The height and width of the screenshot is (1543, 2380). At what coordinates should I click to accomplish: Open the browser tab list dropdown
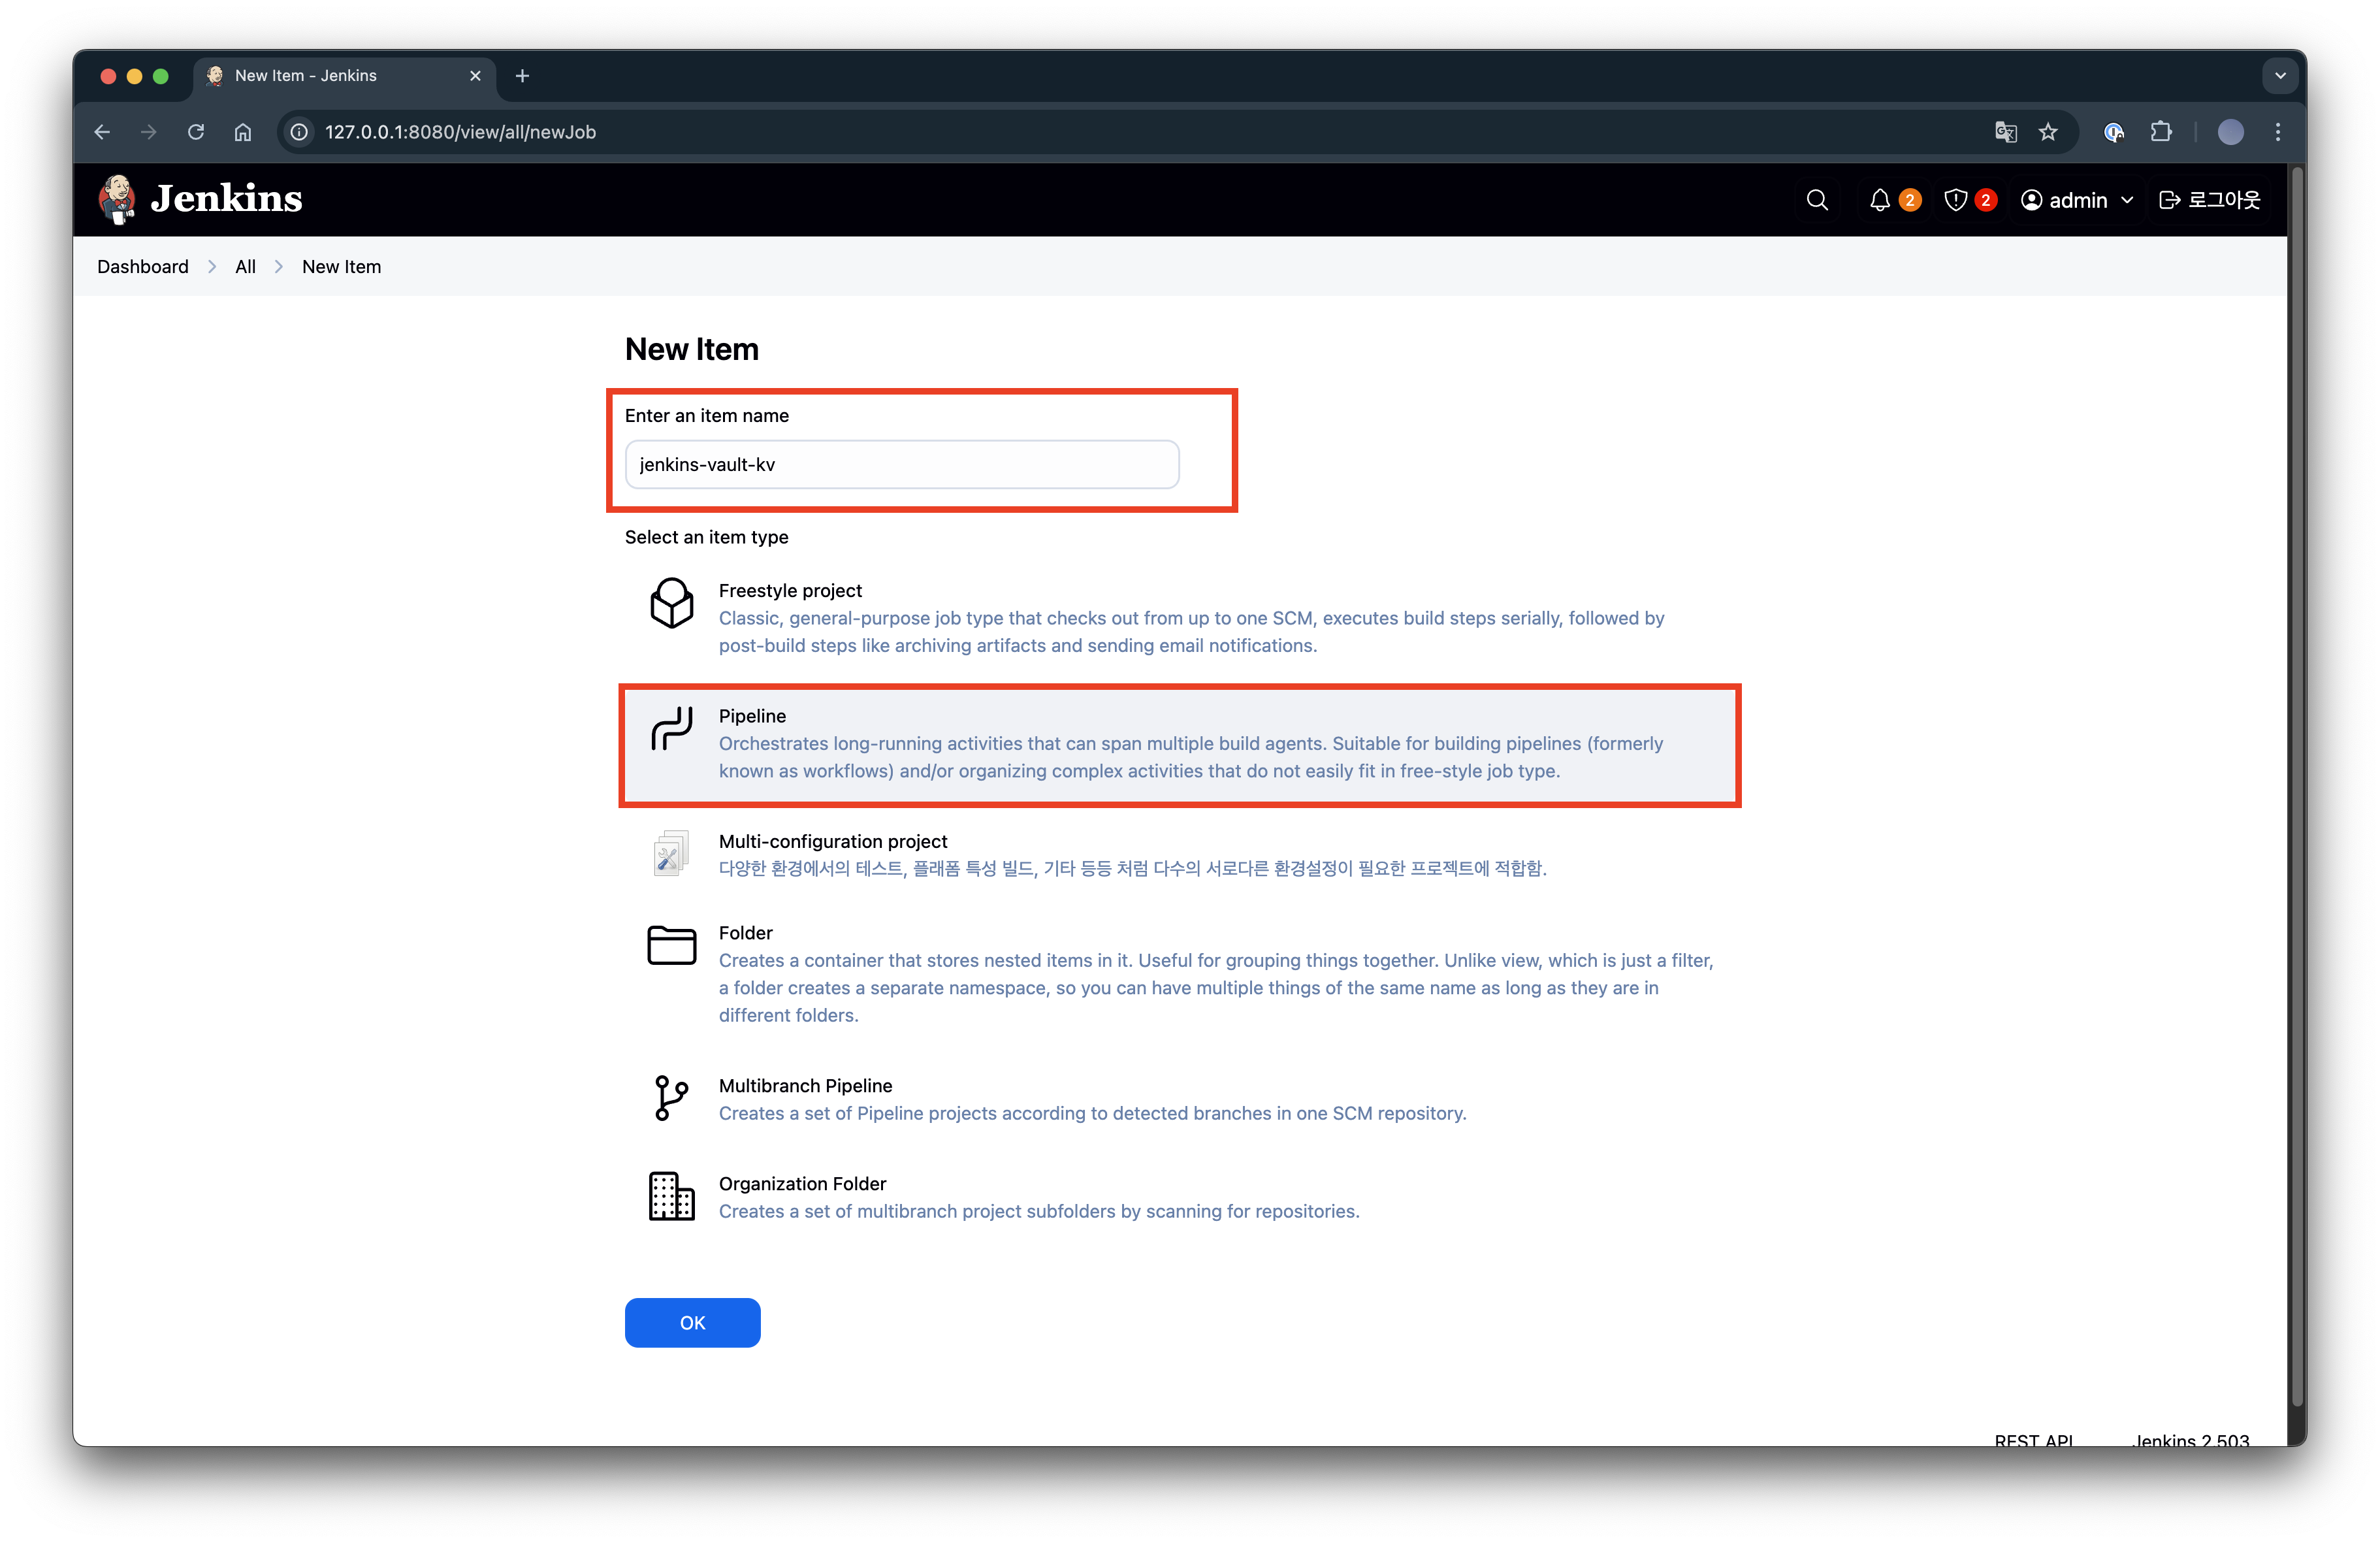point(2280,76)
